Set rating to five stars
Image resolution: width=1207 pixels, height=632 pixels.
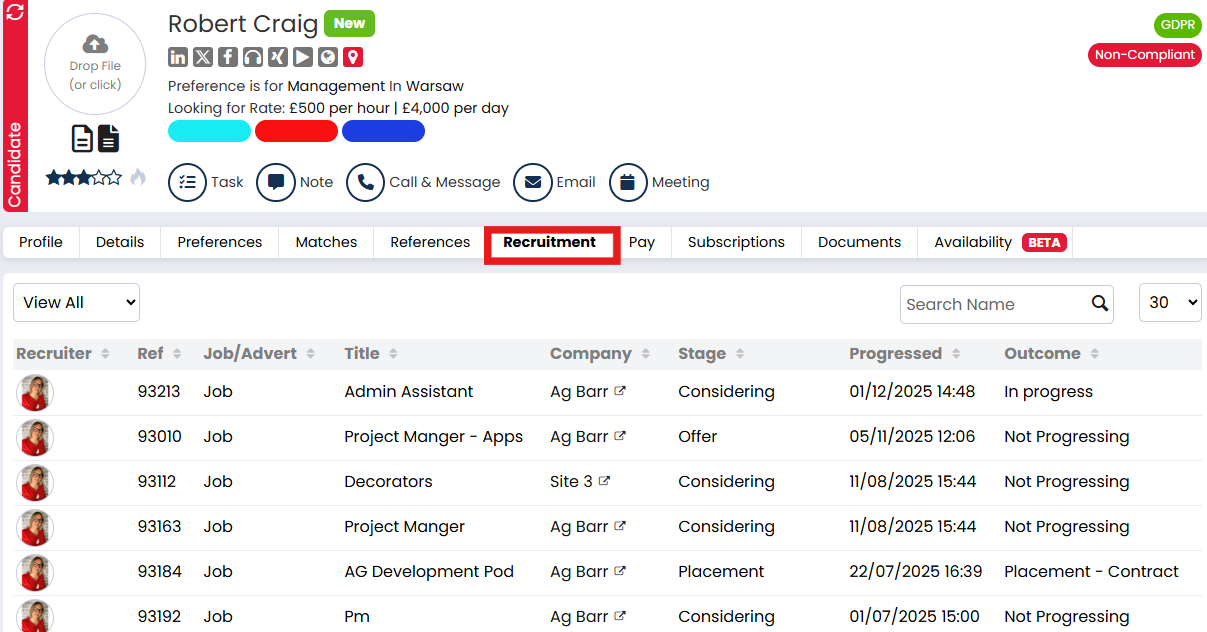(x=114, y=177)
